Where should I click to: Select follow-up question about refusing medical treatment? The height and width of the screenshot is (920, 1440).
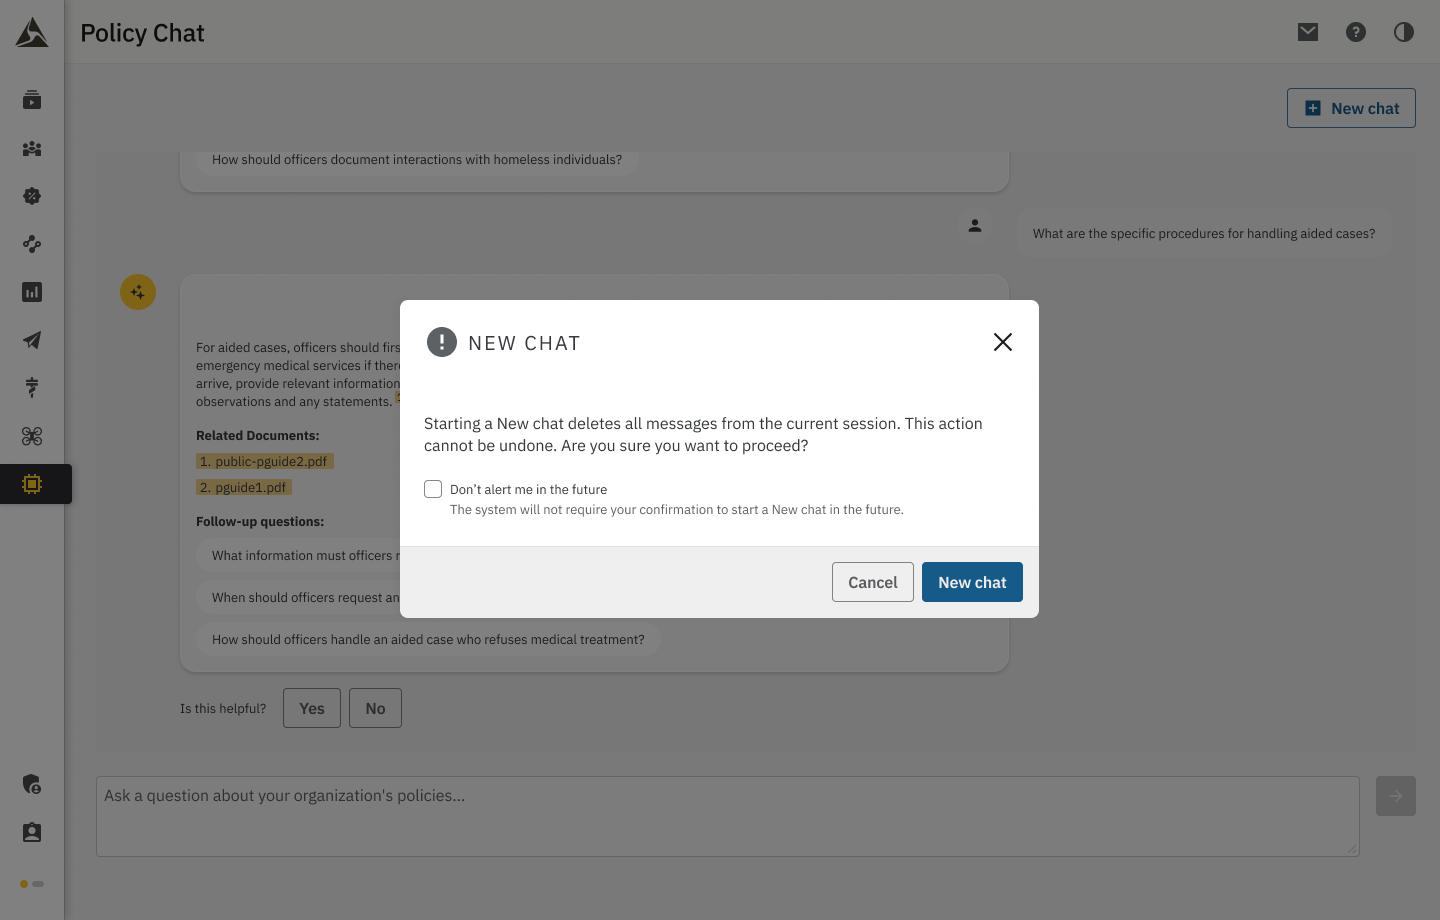428,639
